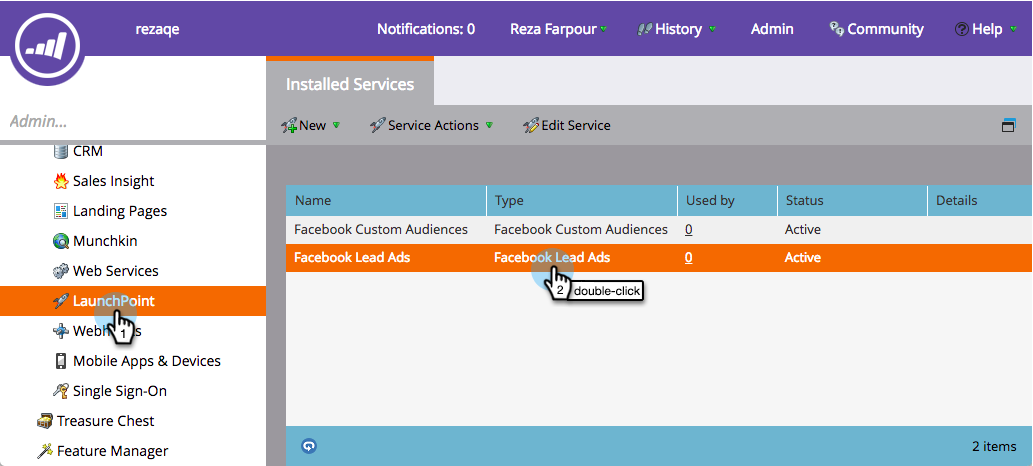Select Munchkin in the admin tree

(105, 241)
